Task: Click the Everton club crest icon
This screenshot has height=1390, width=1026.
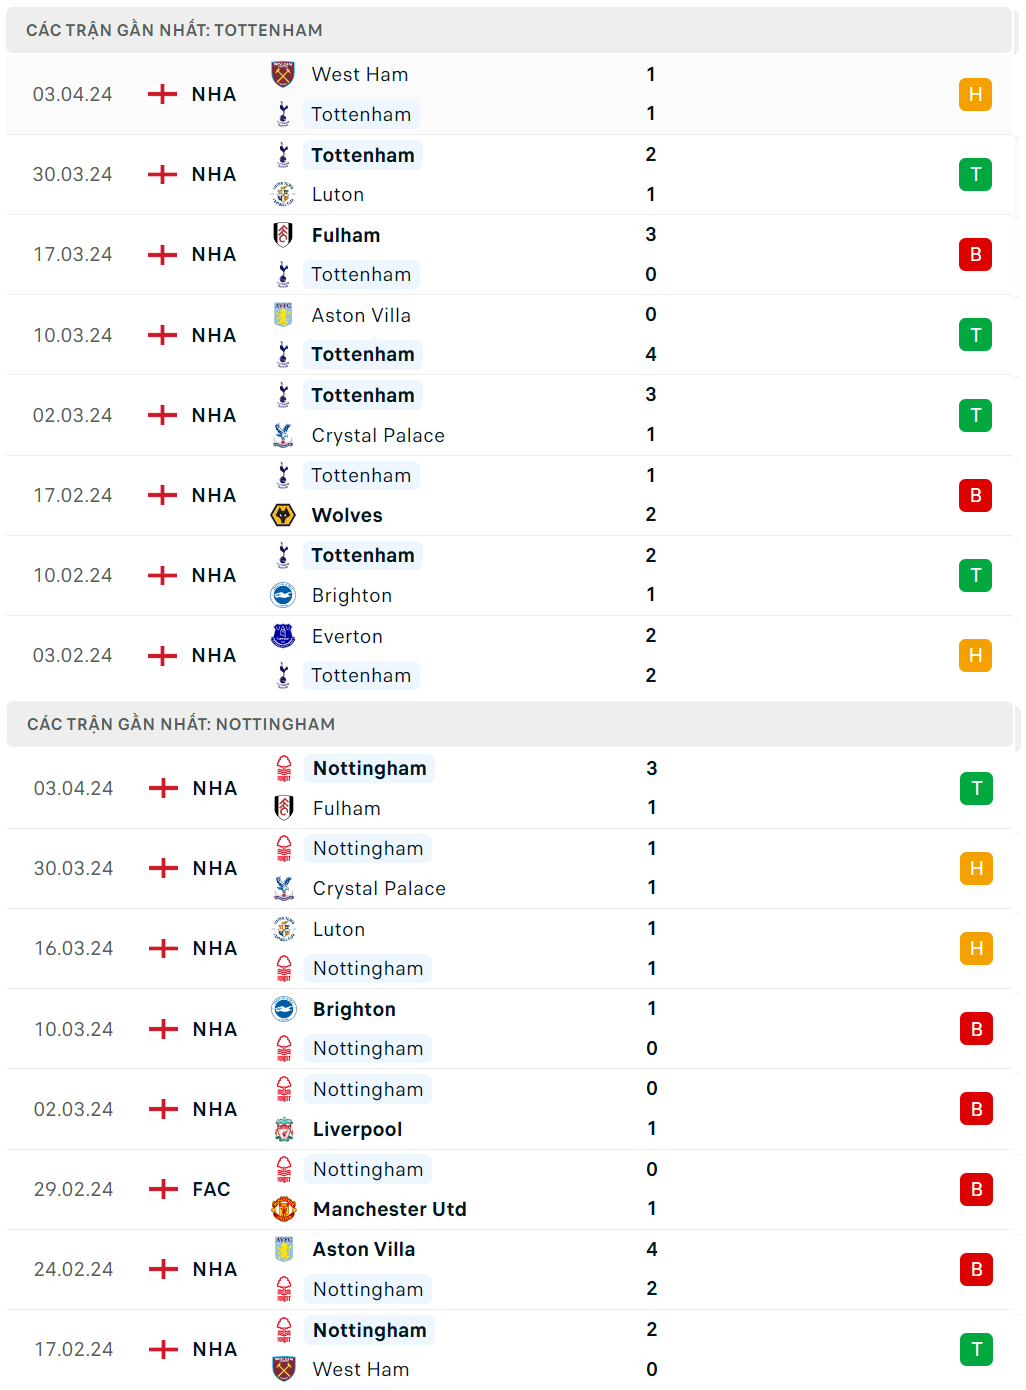Action: (283, 636)
